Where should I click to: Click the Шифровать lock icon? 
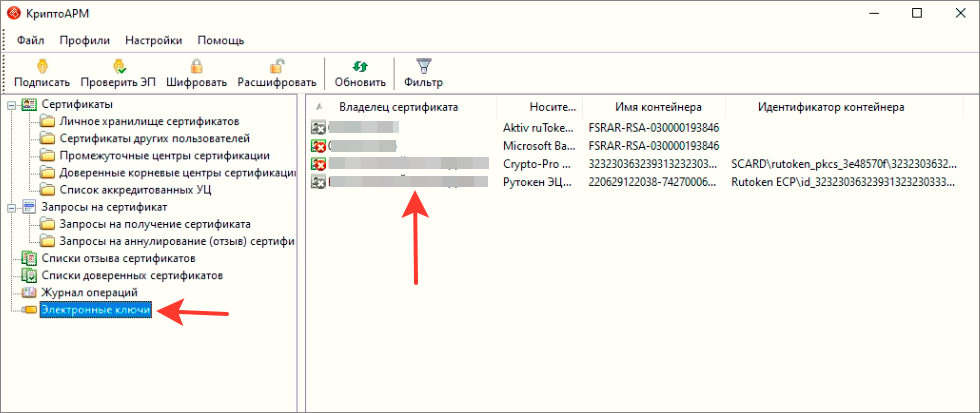click(196, 66)
